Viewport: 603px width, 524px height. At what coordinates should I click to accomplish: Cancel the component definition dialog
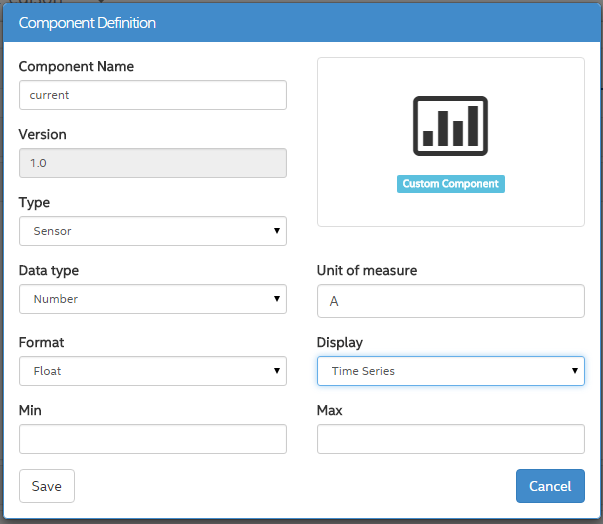pos(550,486)
